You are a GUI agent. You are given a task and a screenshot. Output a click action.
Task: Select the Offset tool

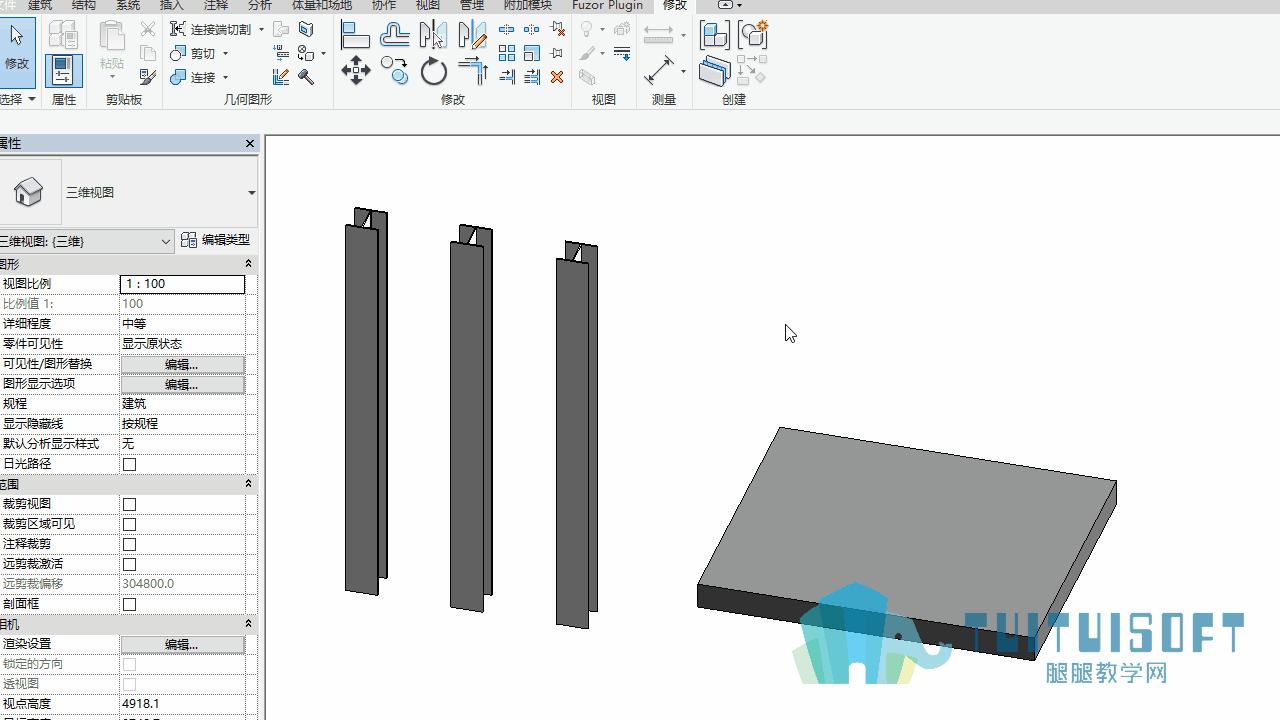(x=395, y=36)
